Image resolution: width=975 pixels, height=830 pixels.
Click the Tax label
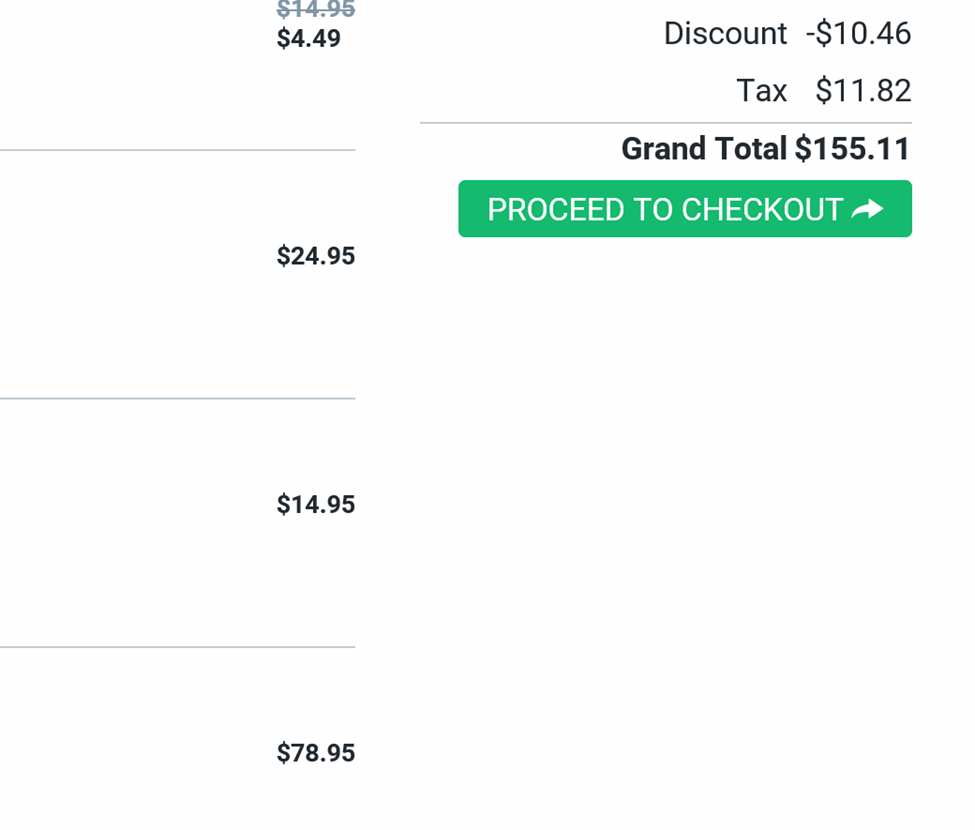(x=762, y=91)
